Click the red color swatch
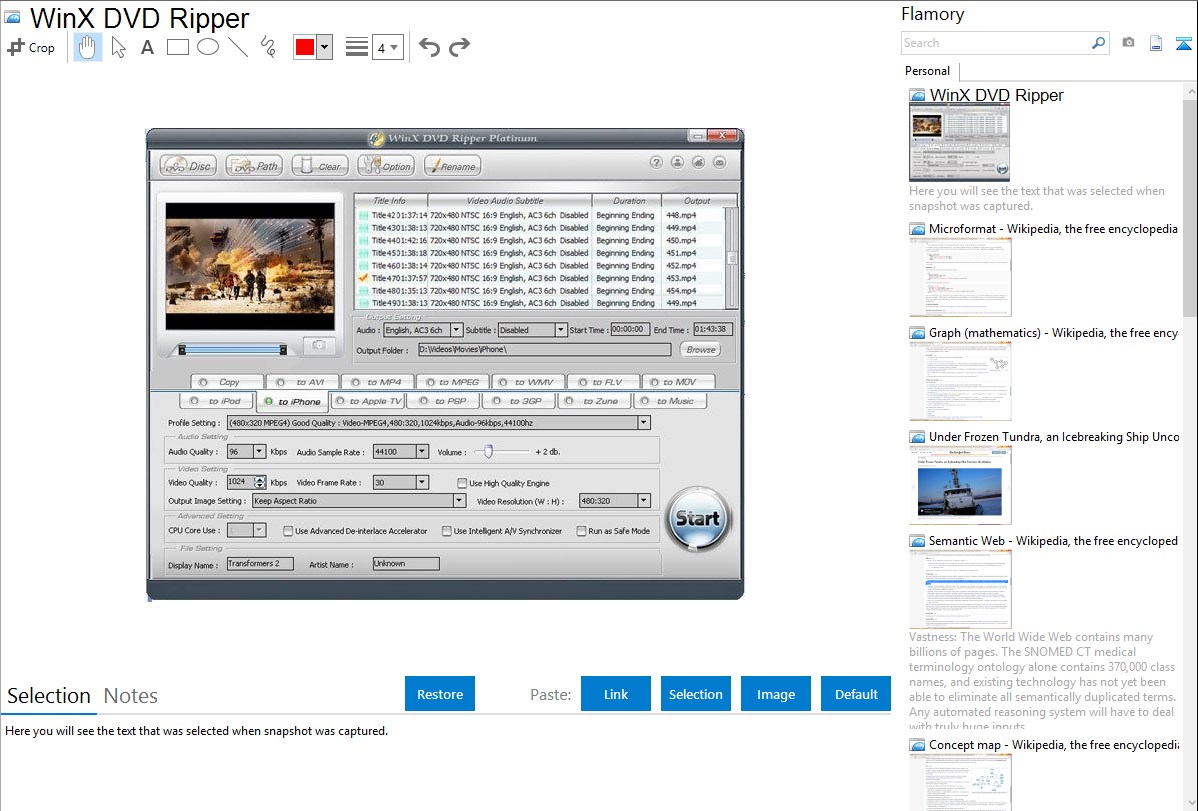 [305, 47]
